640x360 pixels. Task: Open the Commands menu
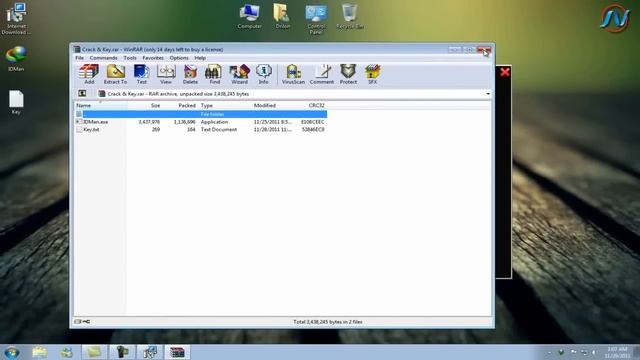[x=103, y=58]
